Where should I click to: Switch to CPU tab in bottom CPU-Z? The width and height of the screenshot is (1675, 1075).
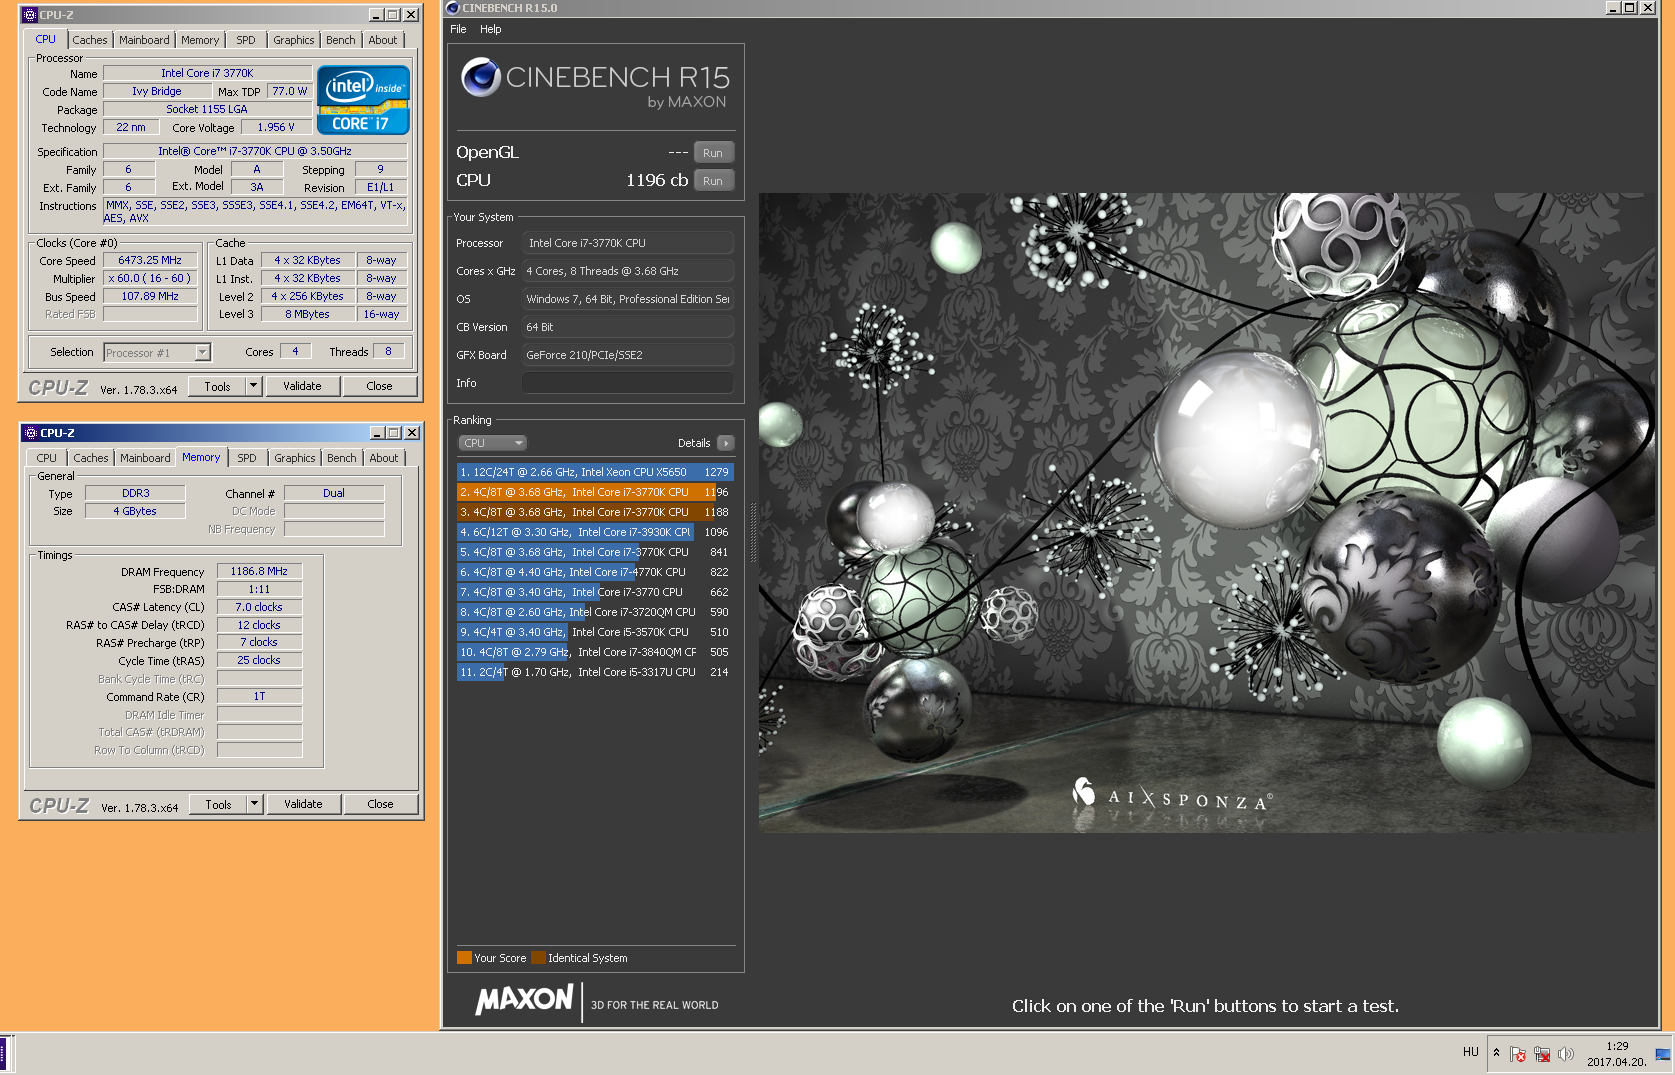47,458
